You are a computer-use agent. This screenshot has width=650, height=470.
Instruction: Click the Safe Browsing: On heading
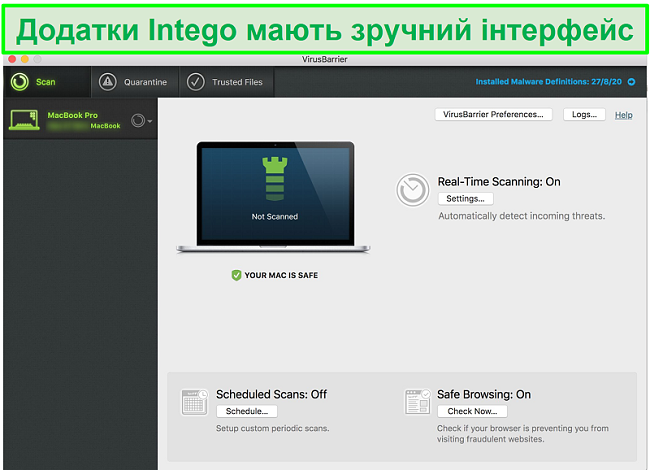[484, 394]
